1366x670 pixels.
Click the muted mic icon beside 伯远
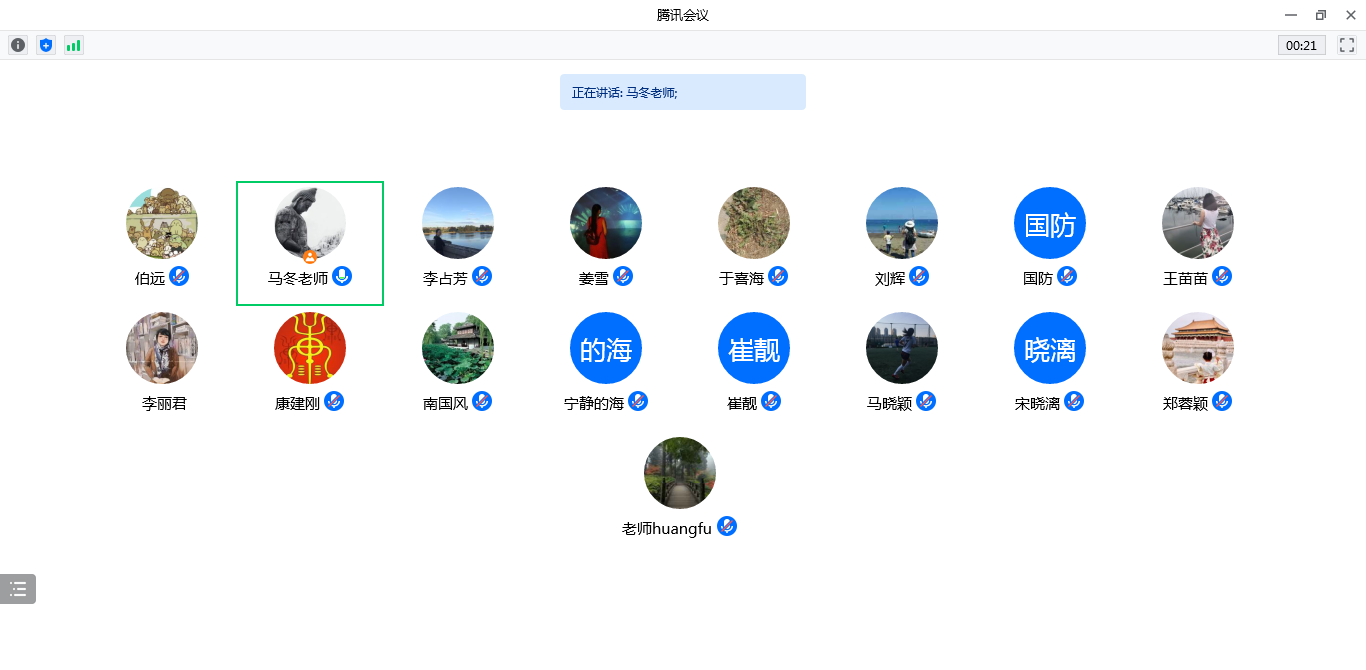pyautogui.click(x=179, y=277)
